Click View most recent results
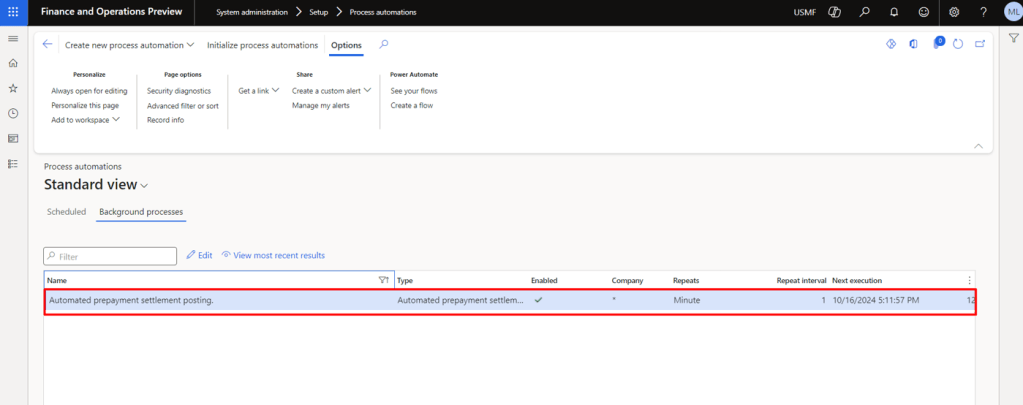The image size is (1023, 405). tap(273, 255)
